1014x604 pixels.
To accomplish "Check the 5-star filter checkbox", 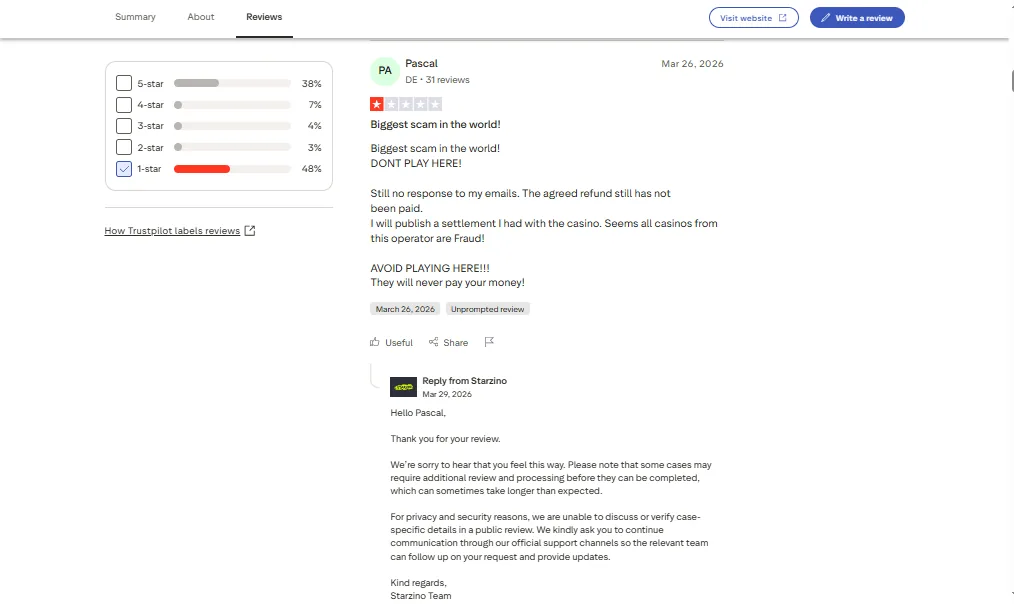I will (x=124, y=83).
